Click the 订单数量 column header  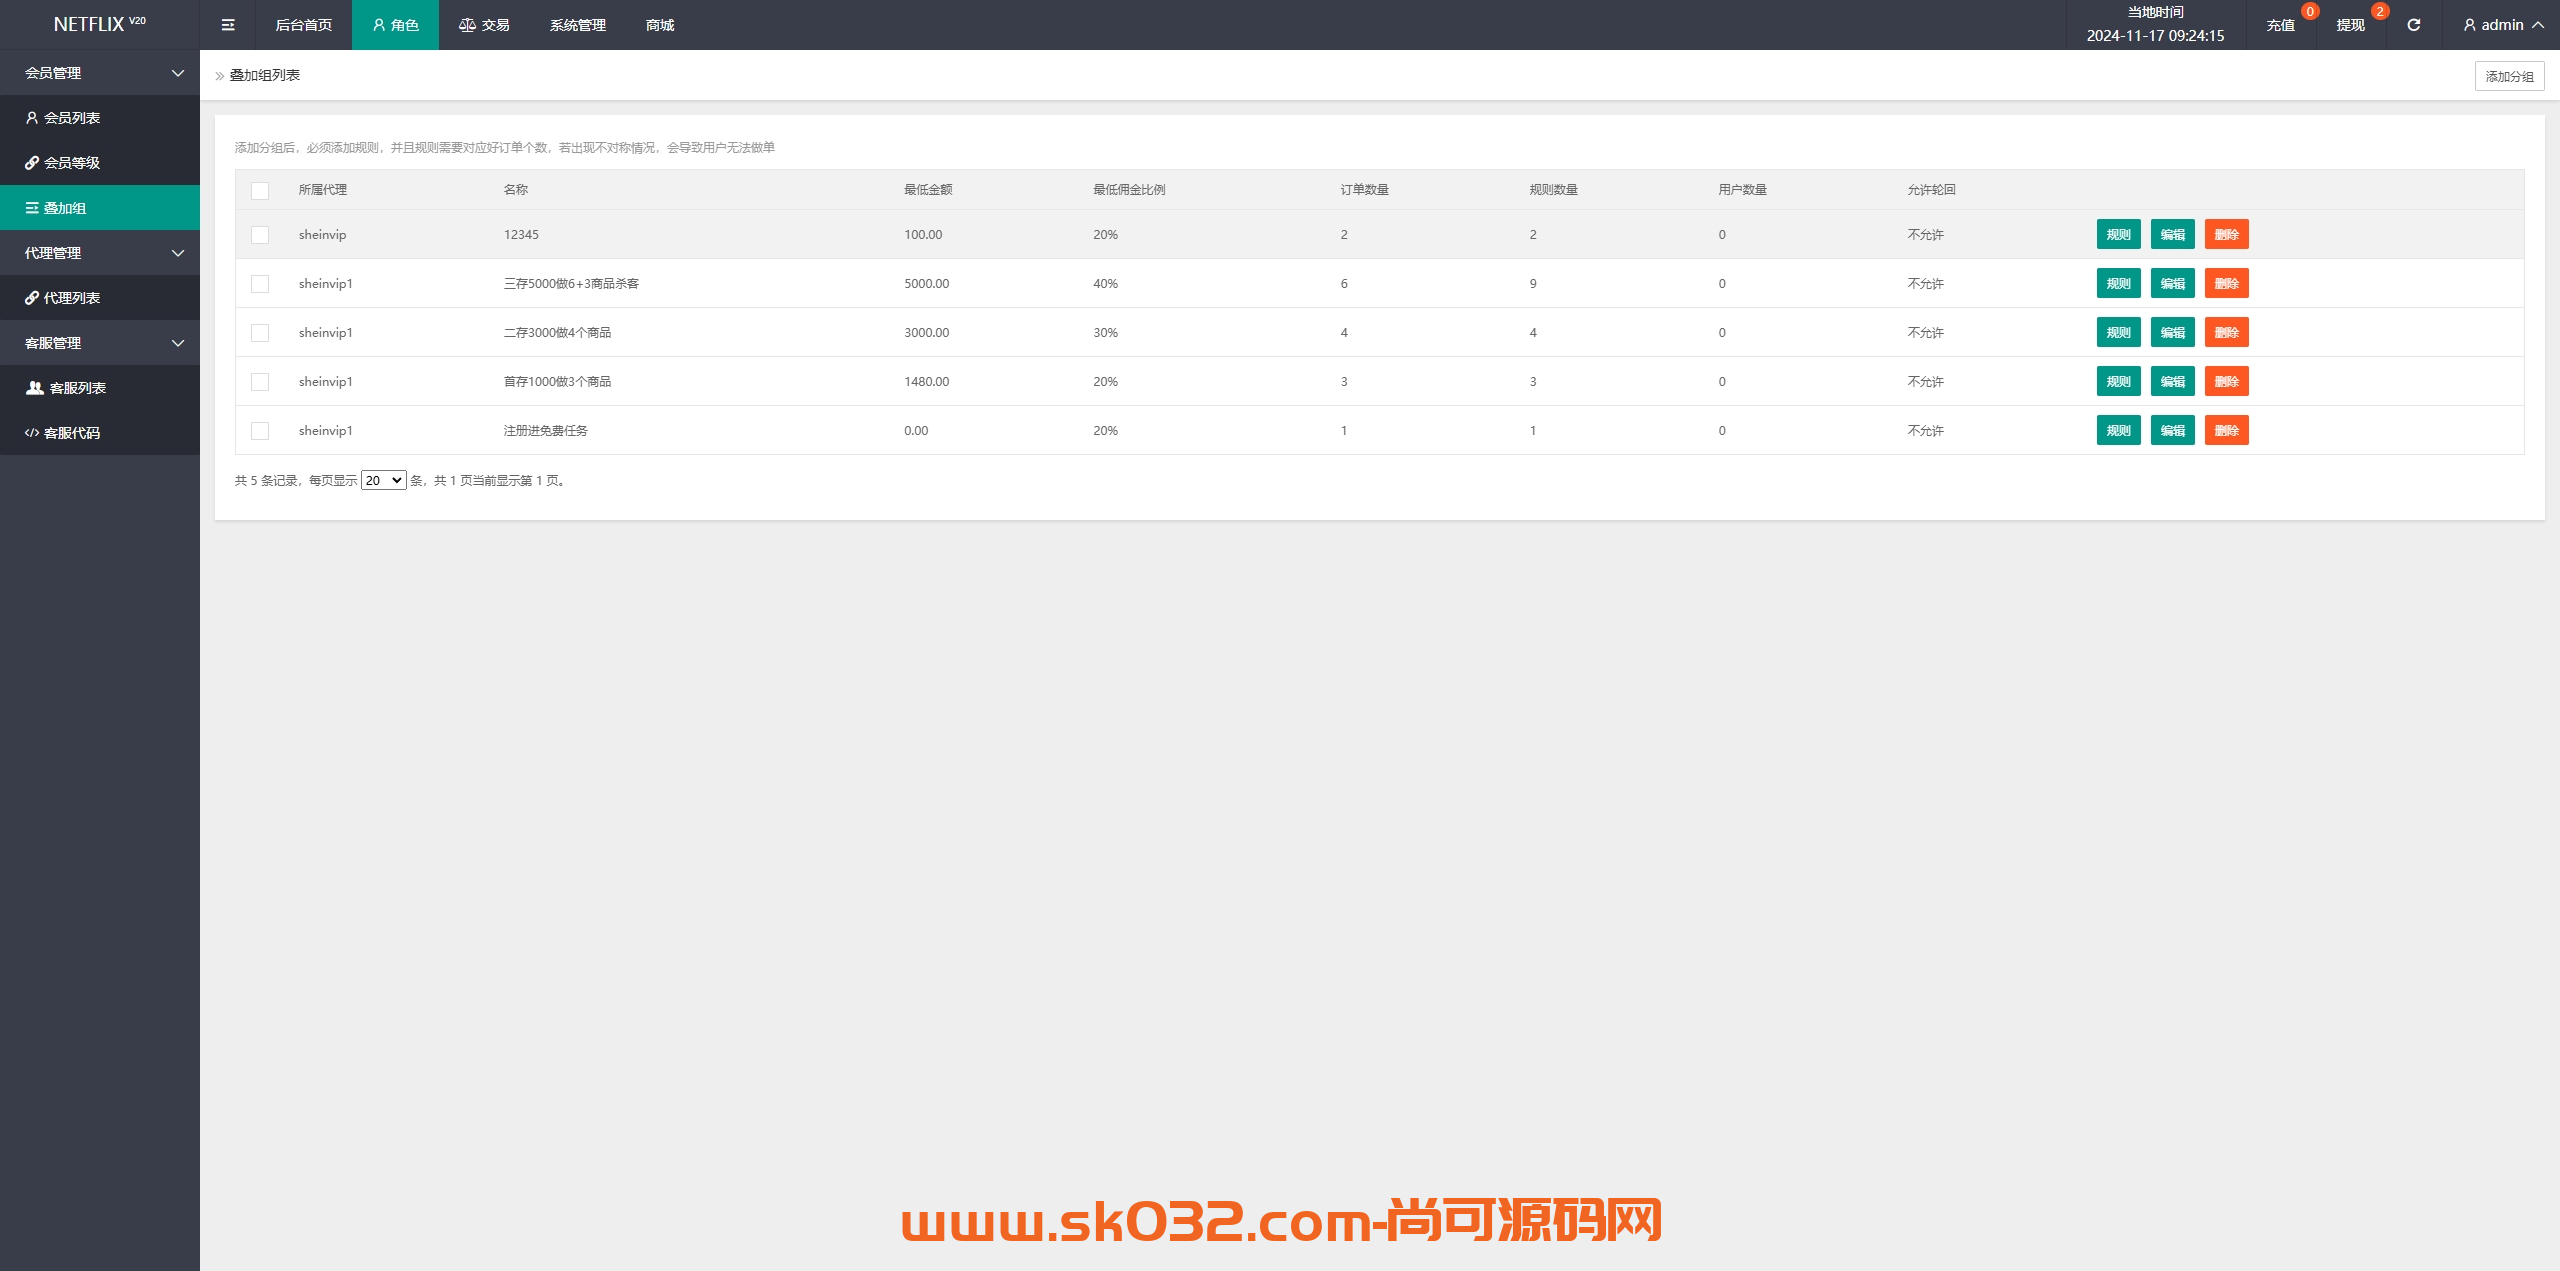(1365, 190)
